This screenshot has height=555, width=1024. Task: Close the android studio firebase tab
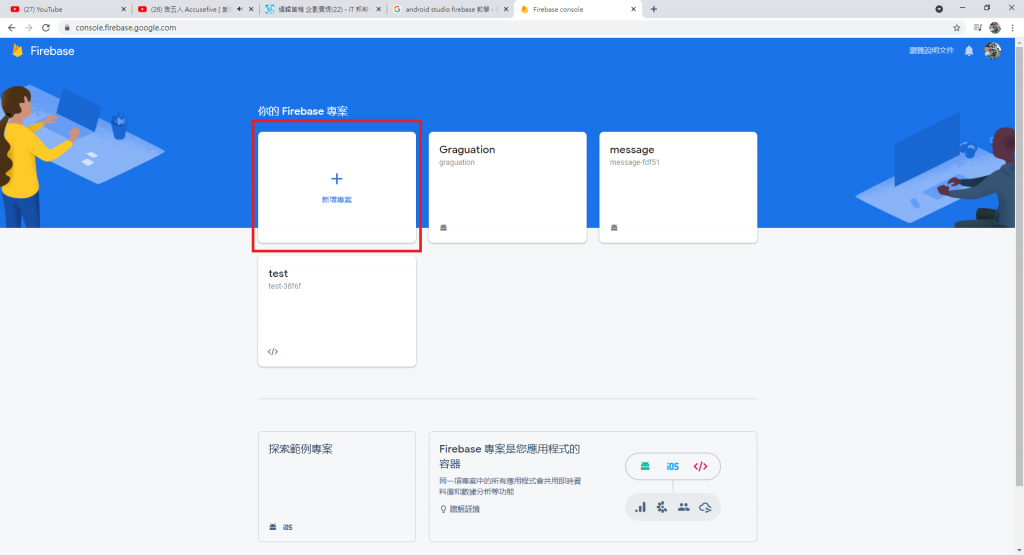[506, 9]
